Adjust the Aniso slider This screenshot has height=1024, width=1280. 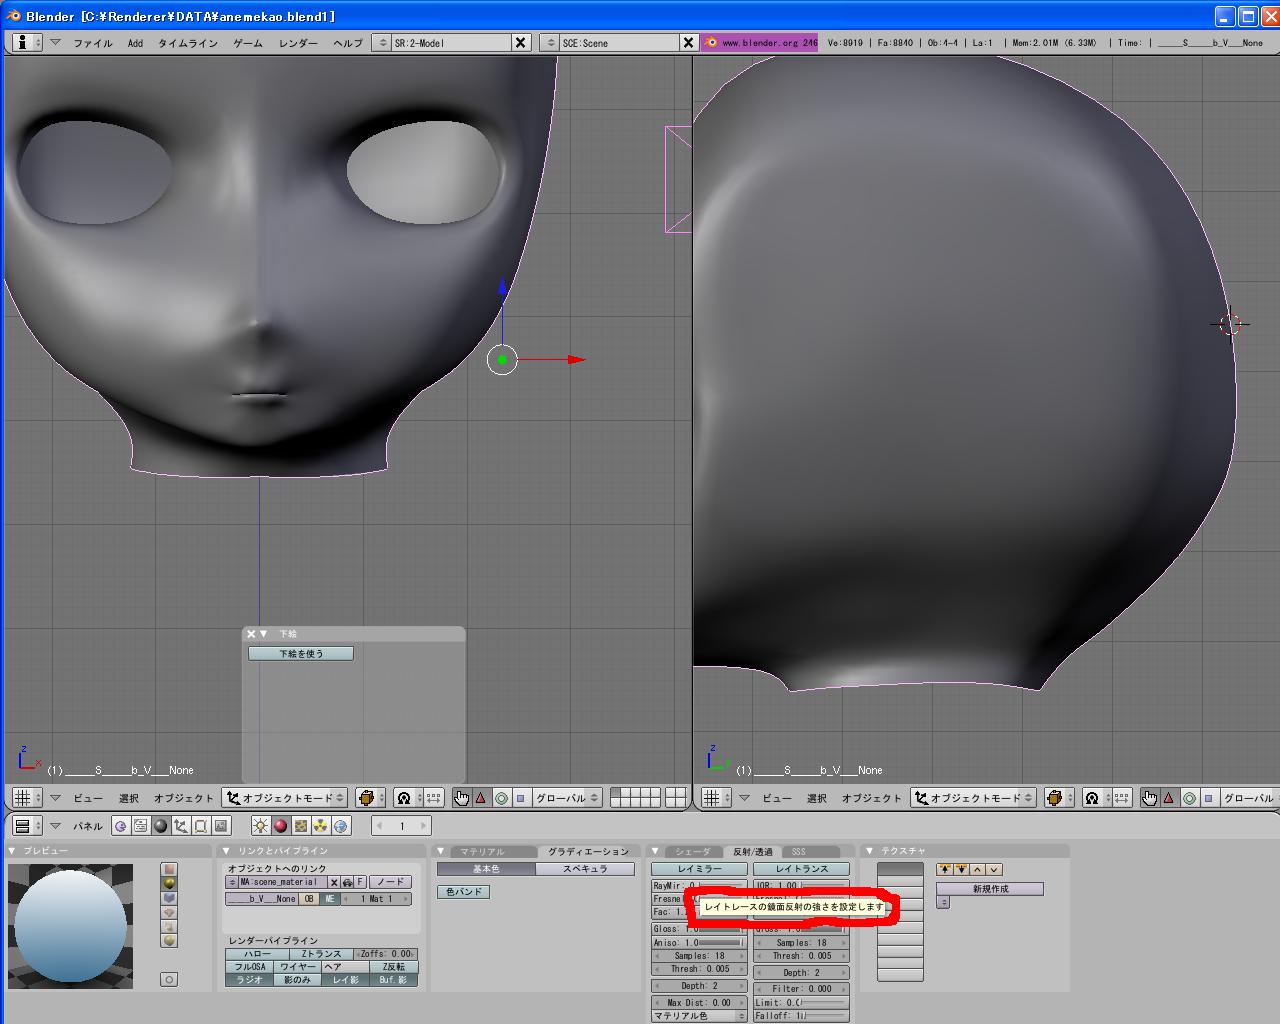tap(700, 943)
